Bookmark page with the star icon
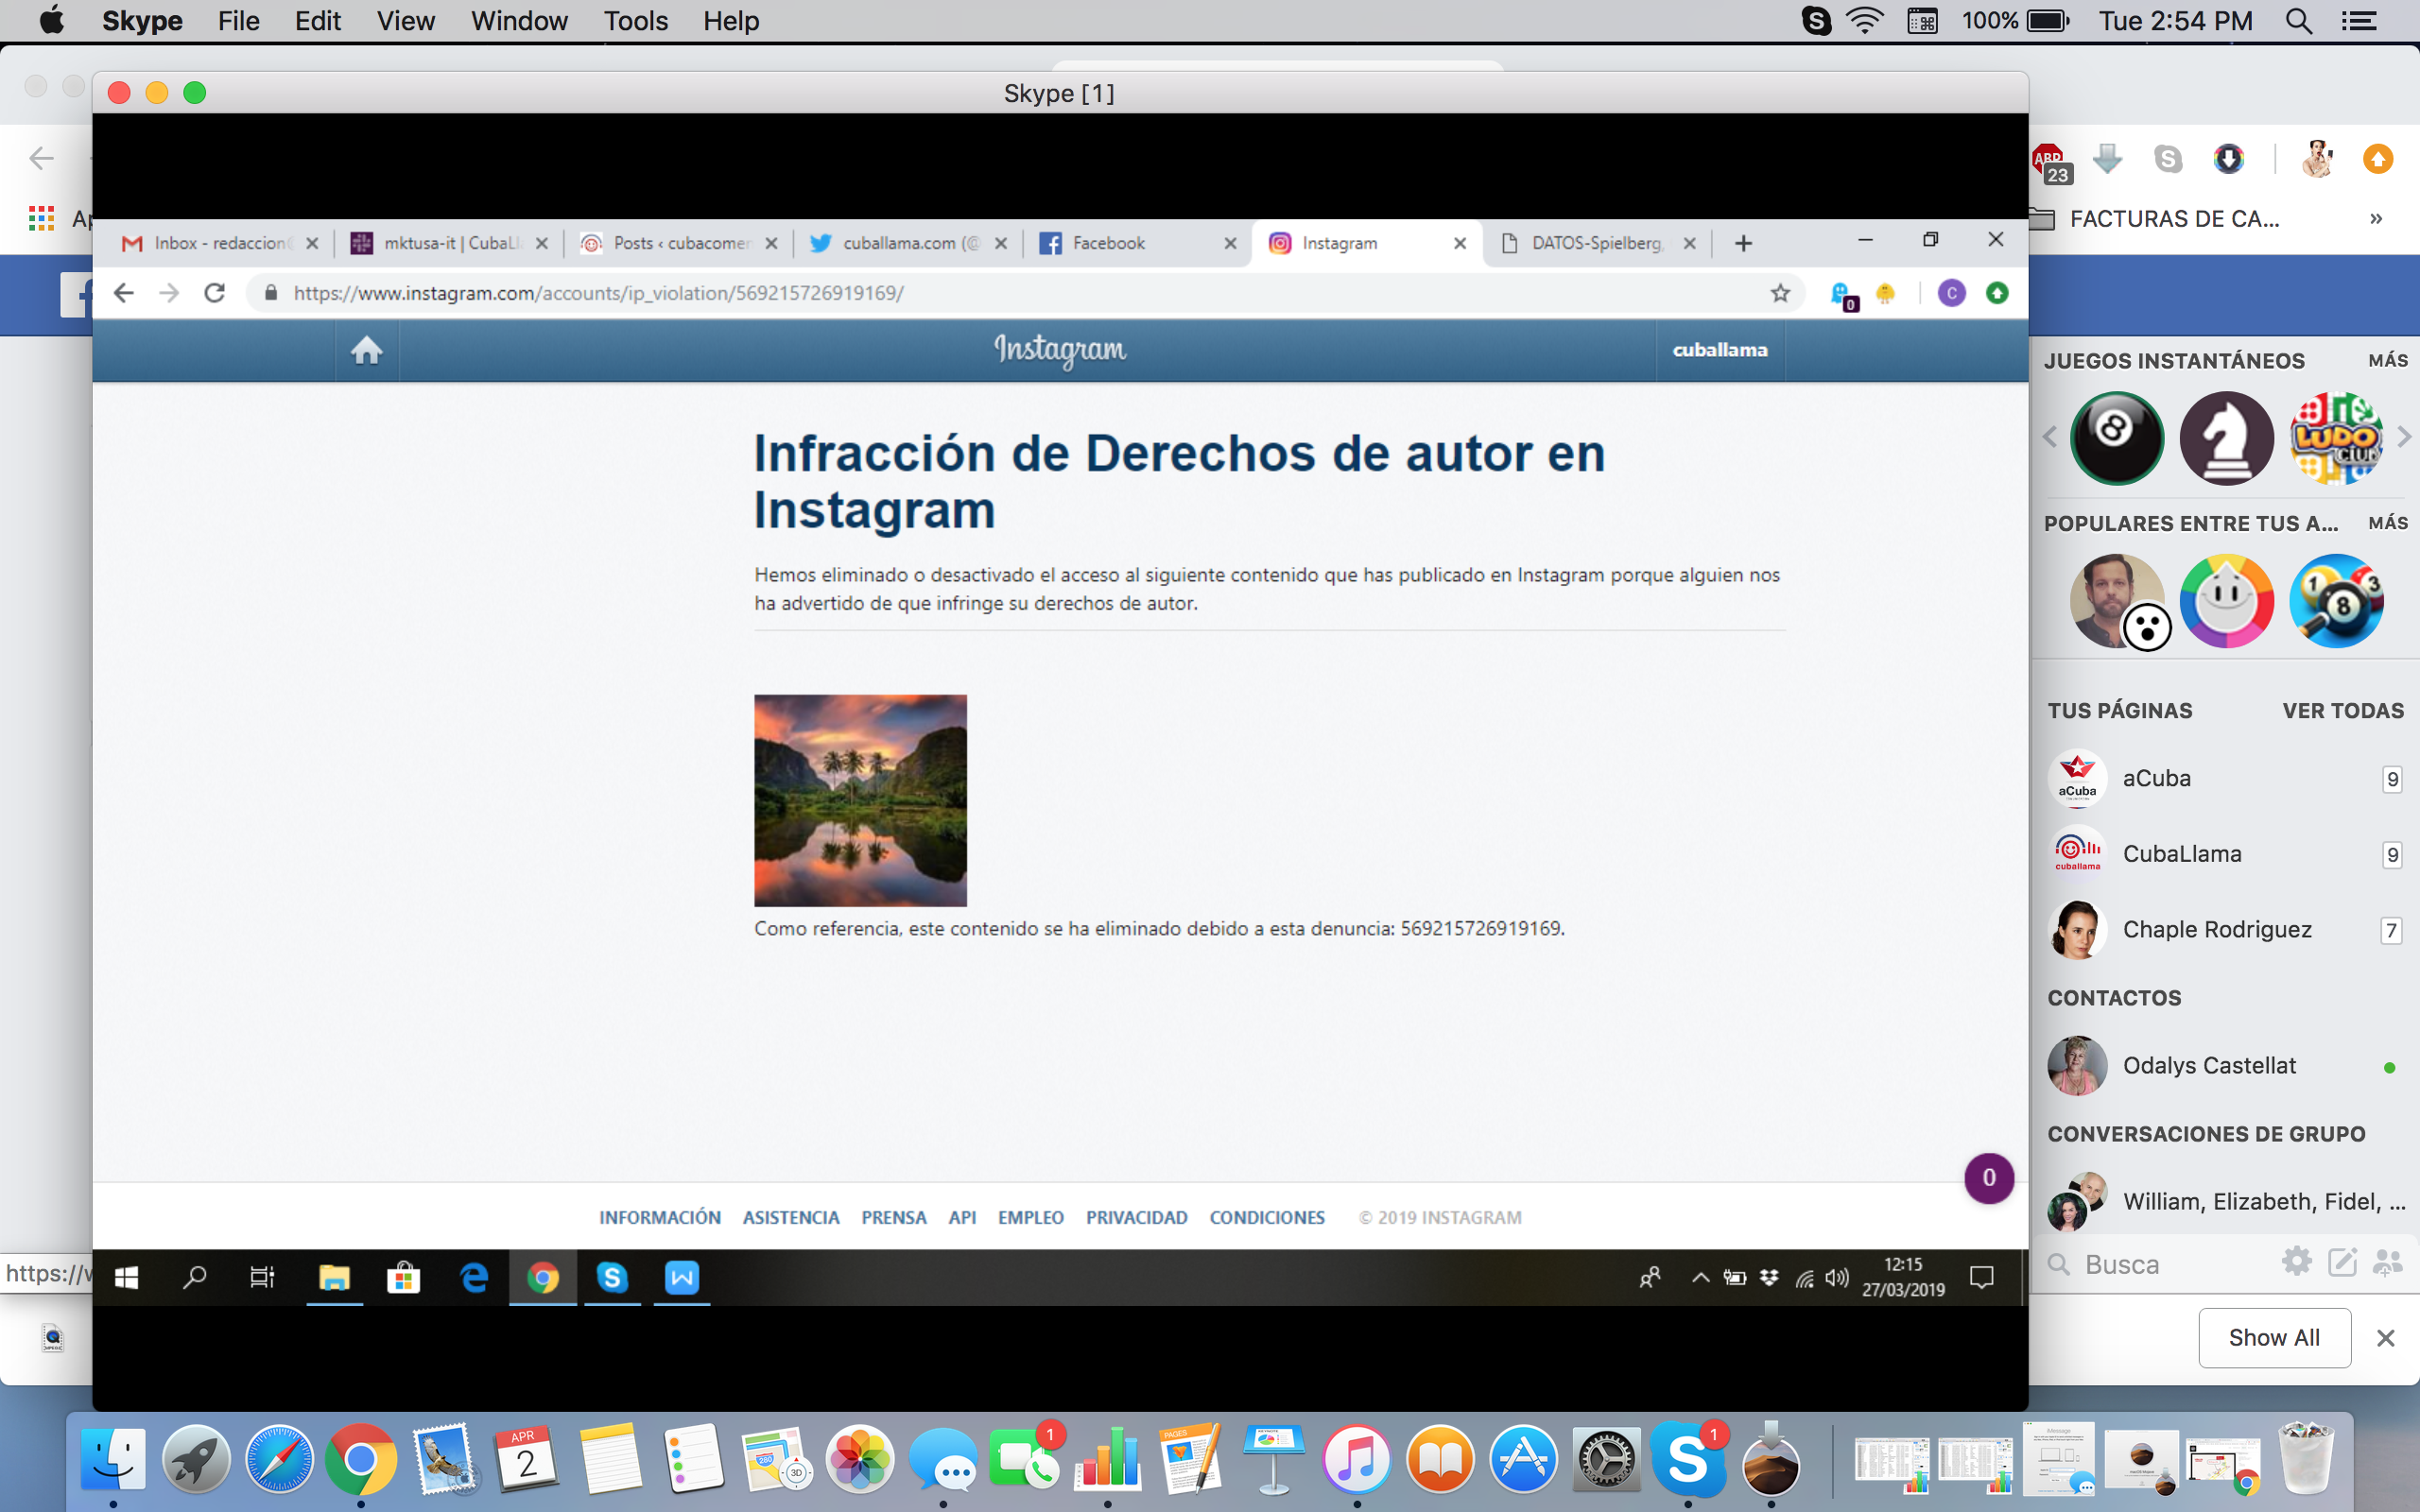Image resolution: width=2420 pixels, height=1512 pixels. (1780, 293)
